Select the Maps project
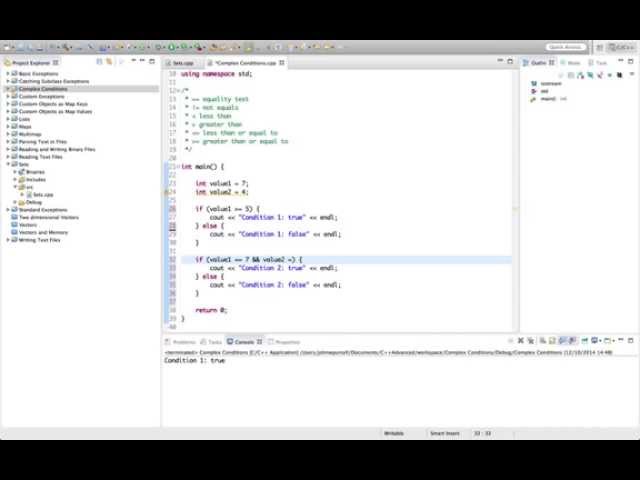This screenshot has height=480, width=640. coord(24,127)
